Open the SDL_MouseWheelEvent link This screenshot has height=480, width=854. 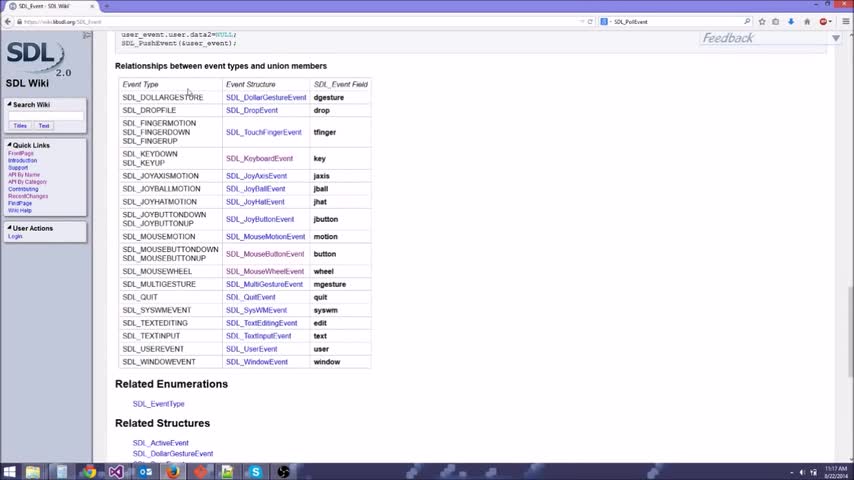[x=265, y=271]
